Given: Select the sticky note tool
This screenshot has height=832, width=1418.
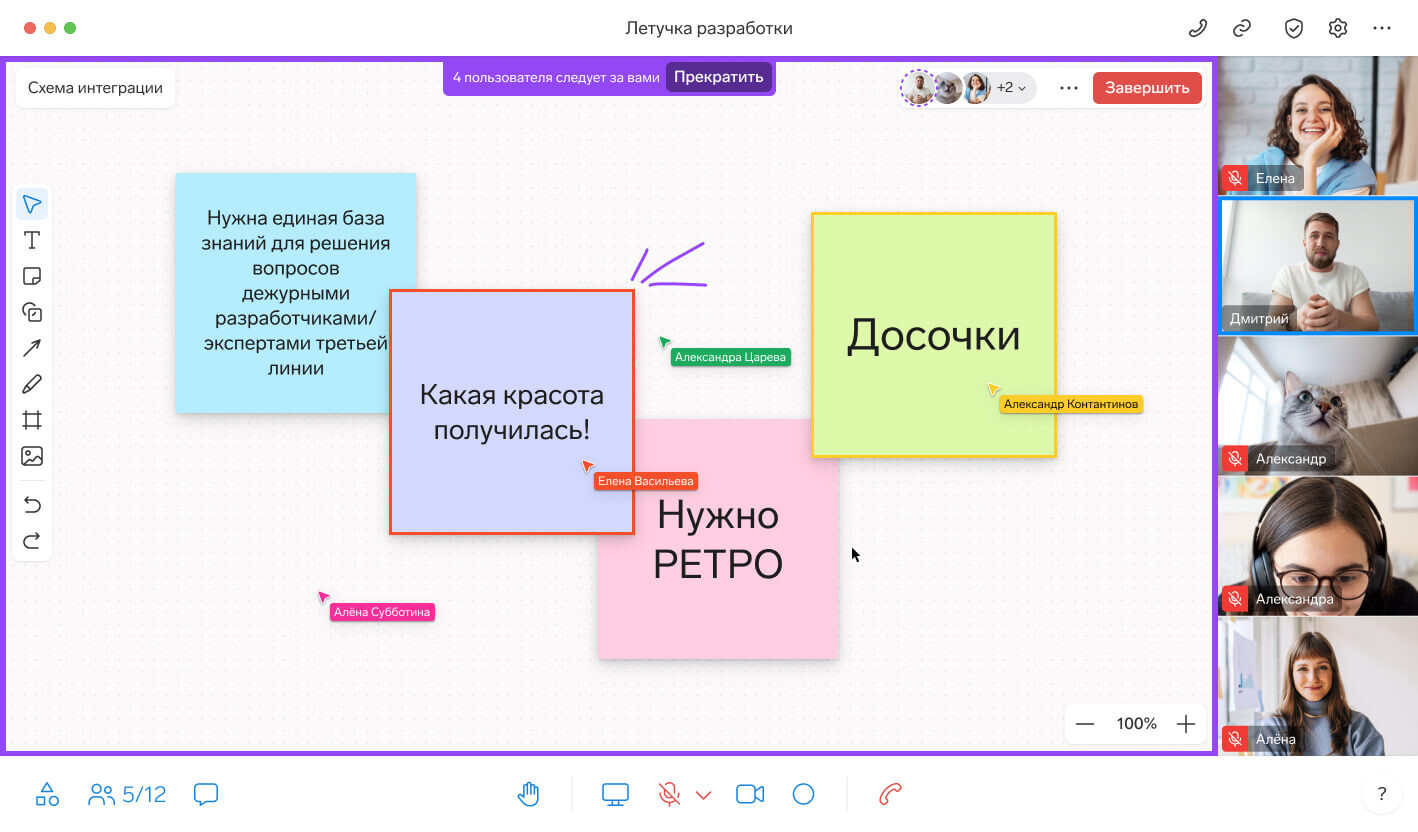Looking at the screenshot, I should [x=32, y=276].
